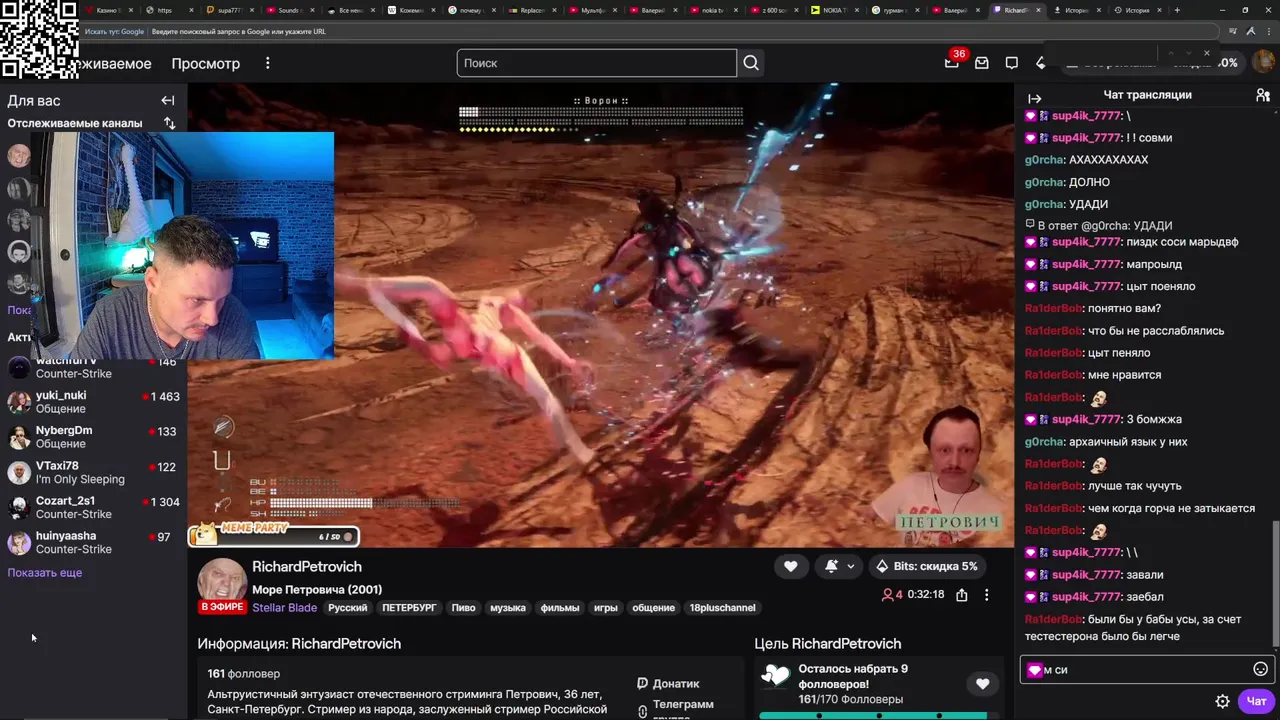This screenshot has width=1280, height=720.
Task: Click the музыка tag
Action: coord(508,608)
